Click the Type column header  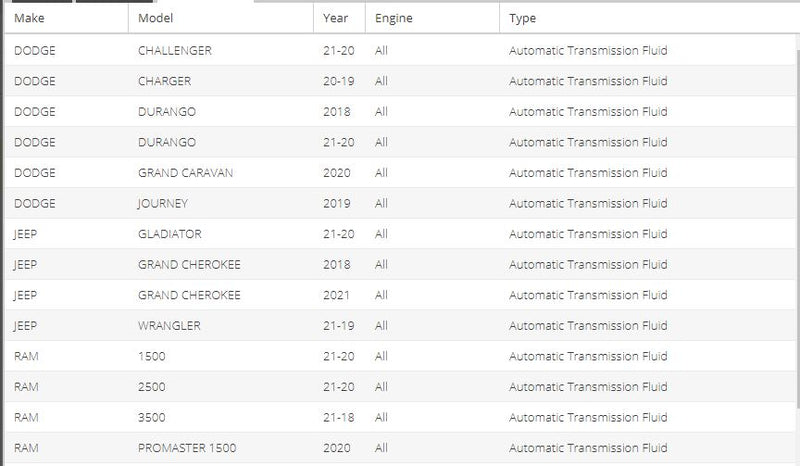pyautogui.click(x=523, y=19)
